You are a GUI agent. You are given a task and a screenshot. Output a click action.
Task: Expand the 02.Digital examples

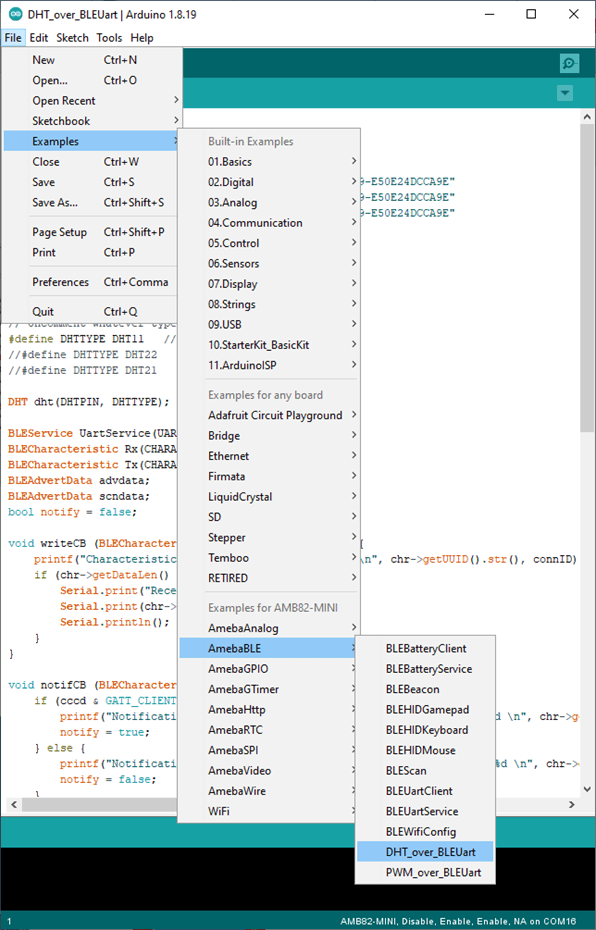pyautogui.click(x=269, y=182)
